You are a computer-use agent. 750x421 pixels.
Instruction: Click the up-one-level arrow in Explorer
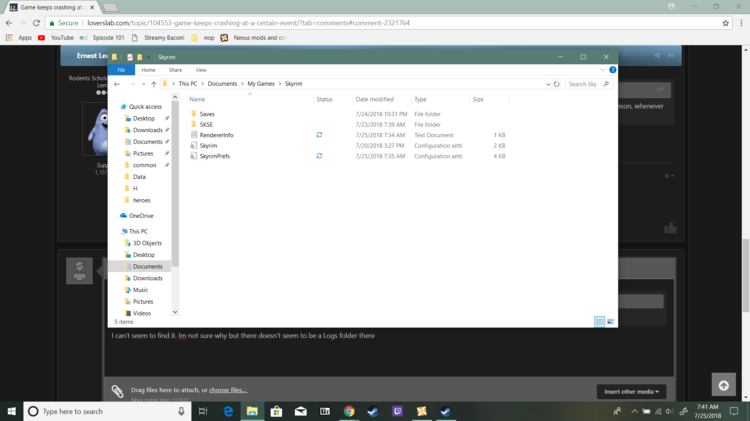point(154,84)
